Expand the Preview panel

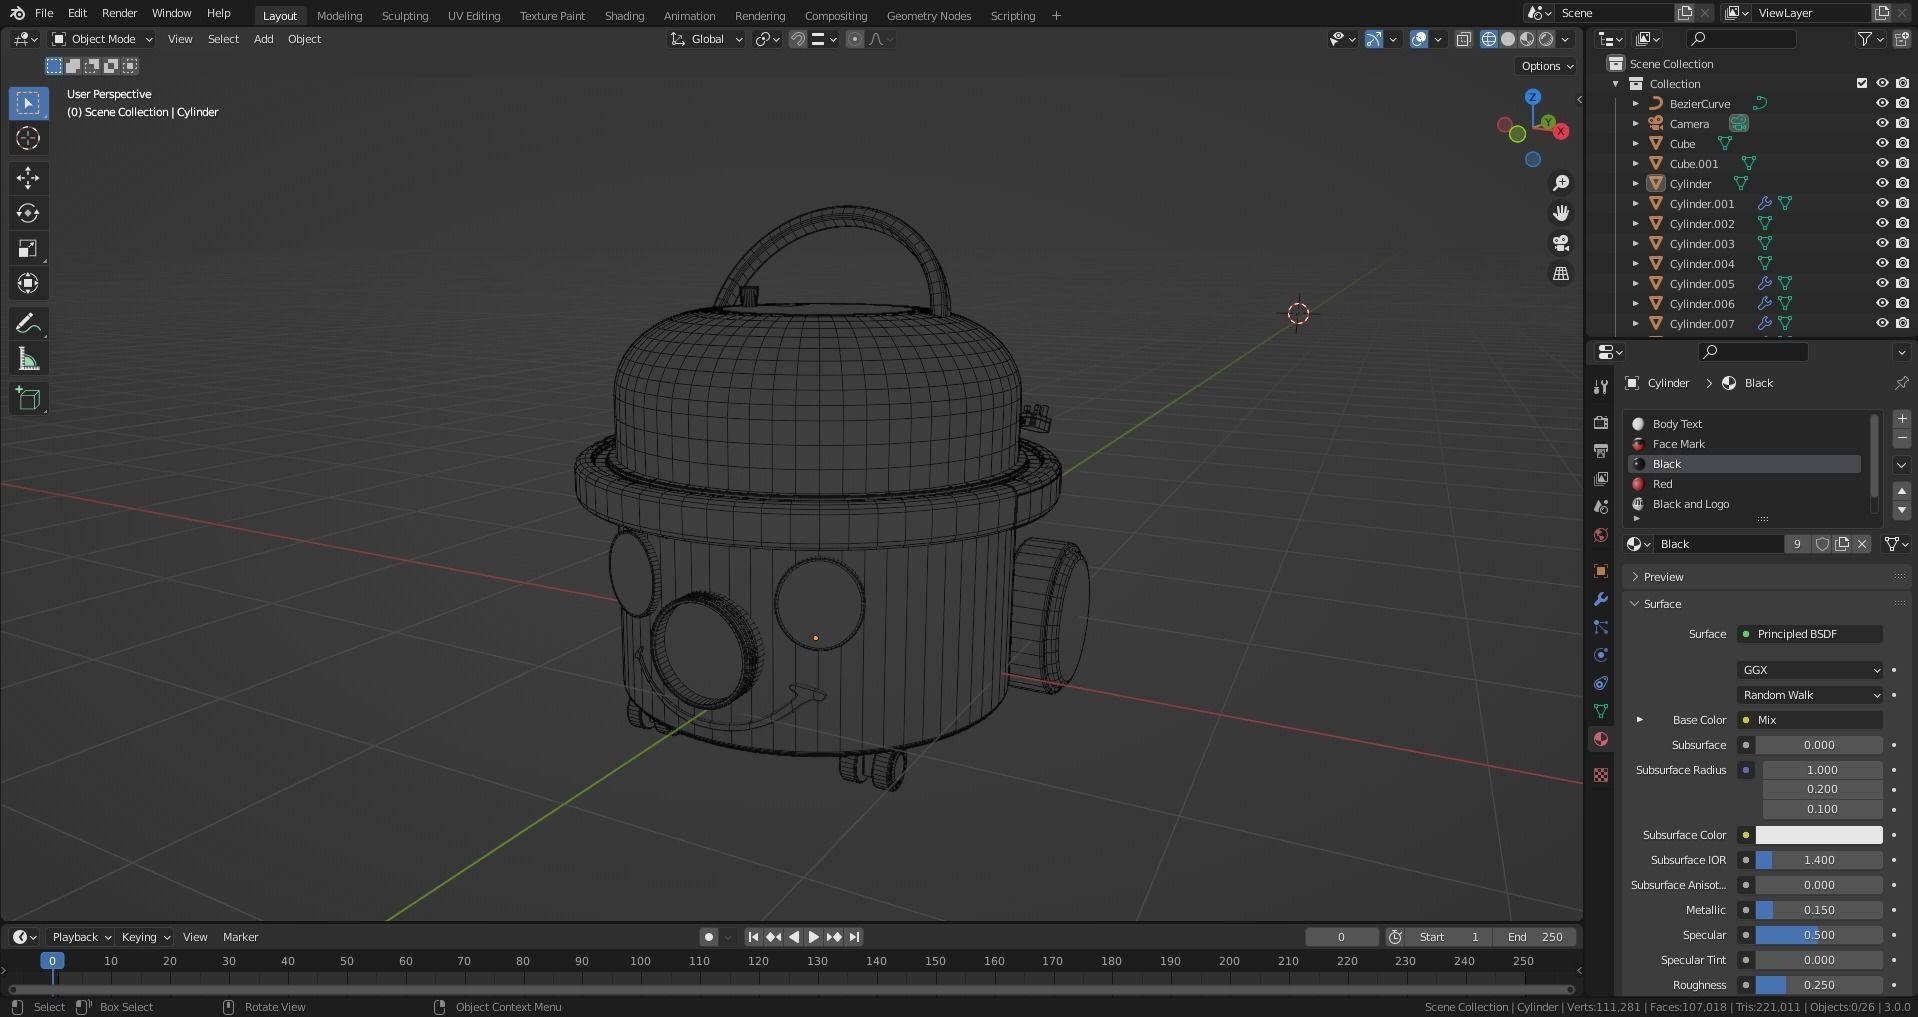point(1662,577)
